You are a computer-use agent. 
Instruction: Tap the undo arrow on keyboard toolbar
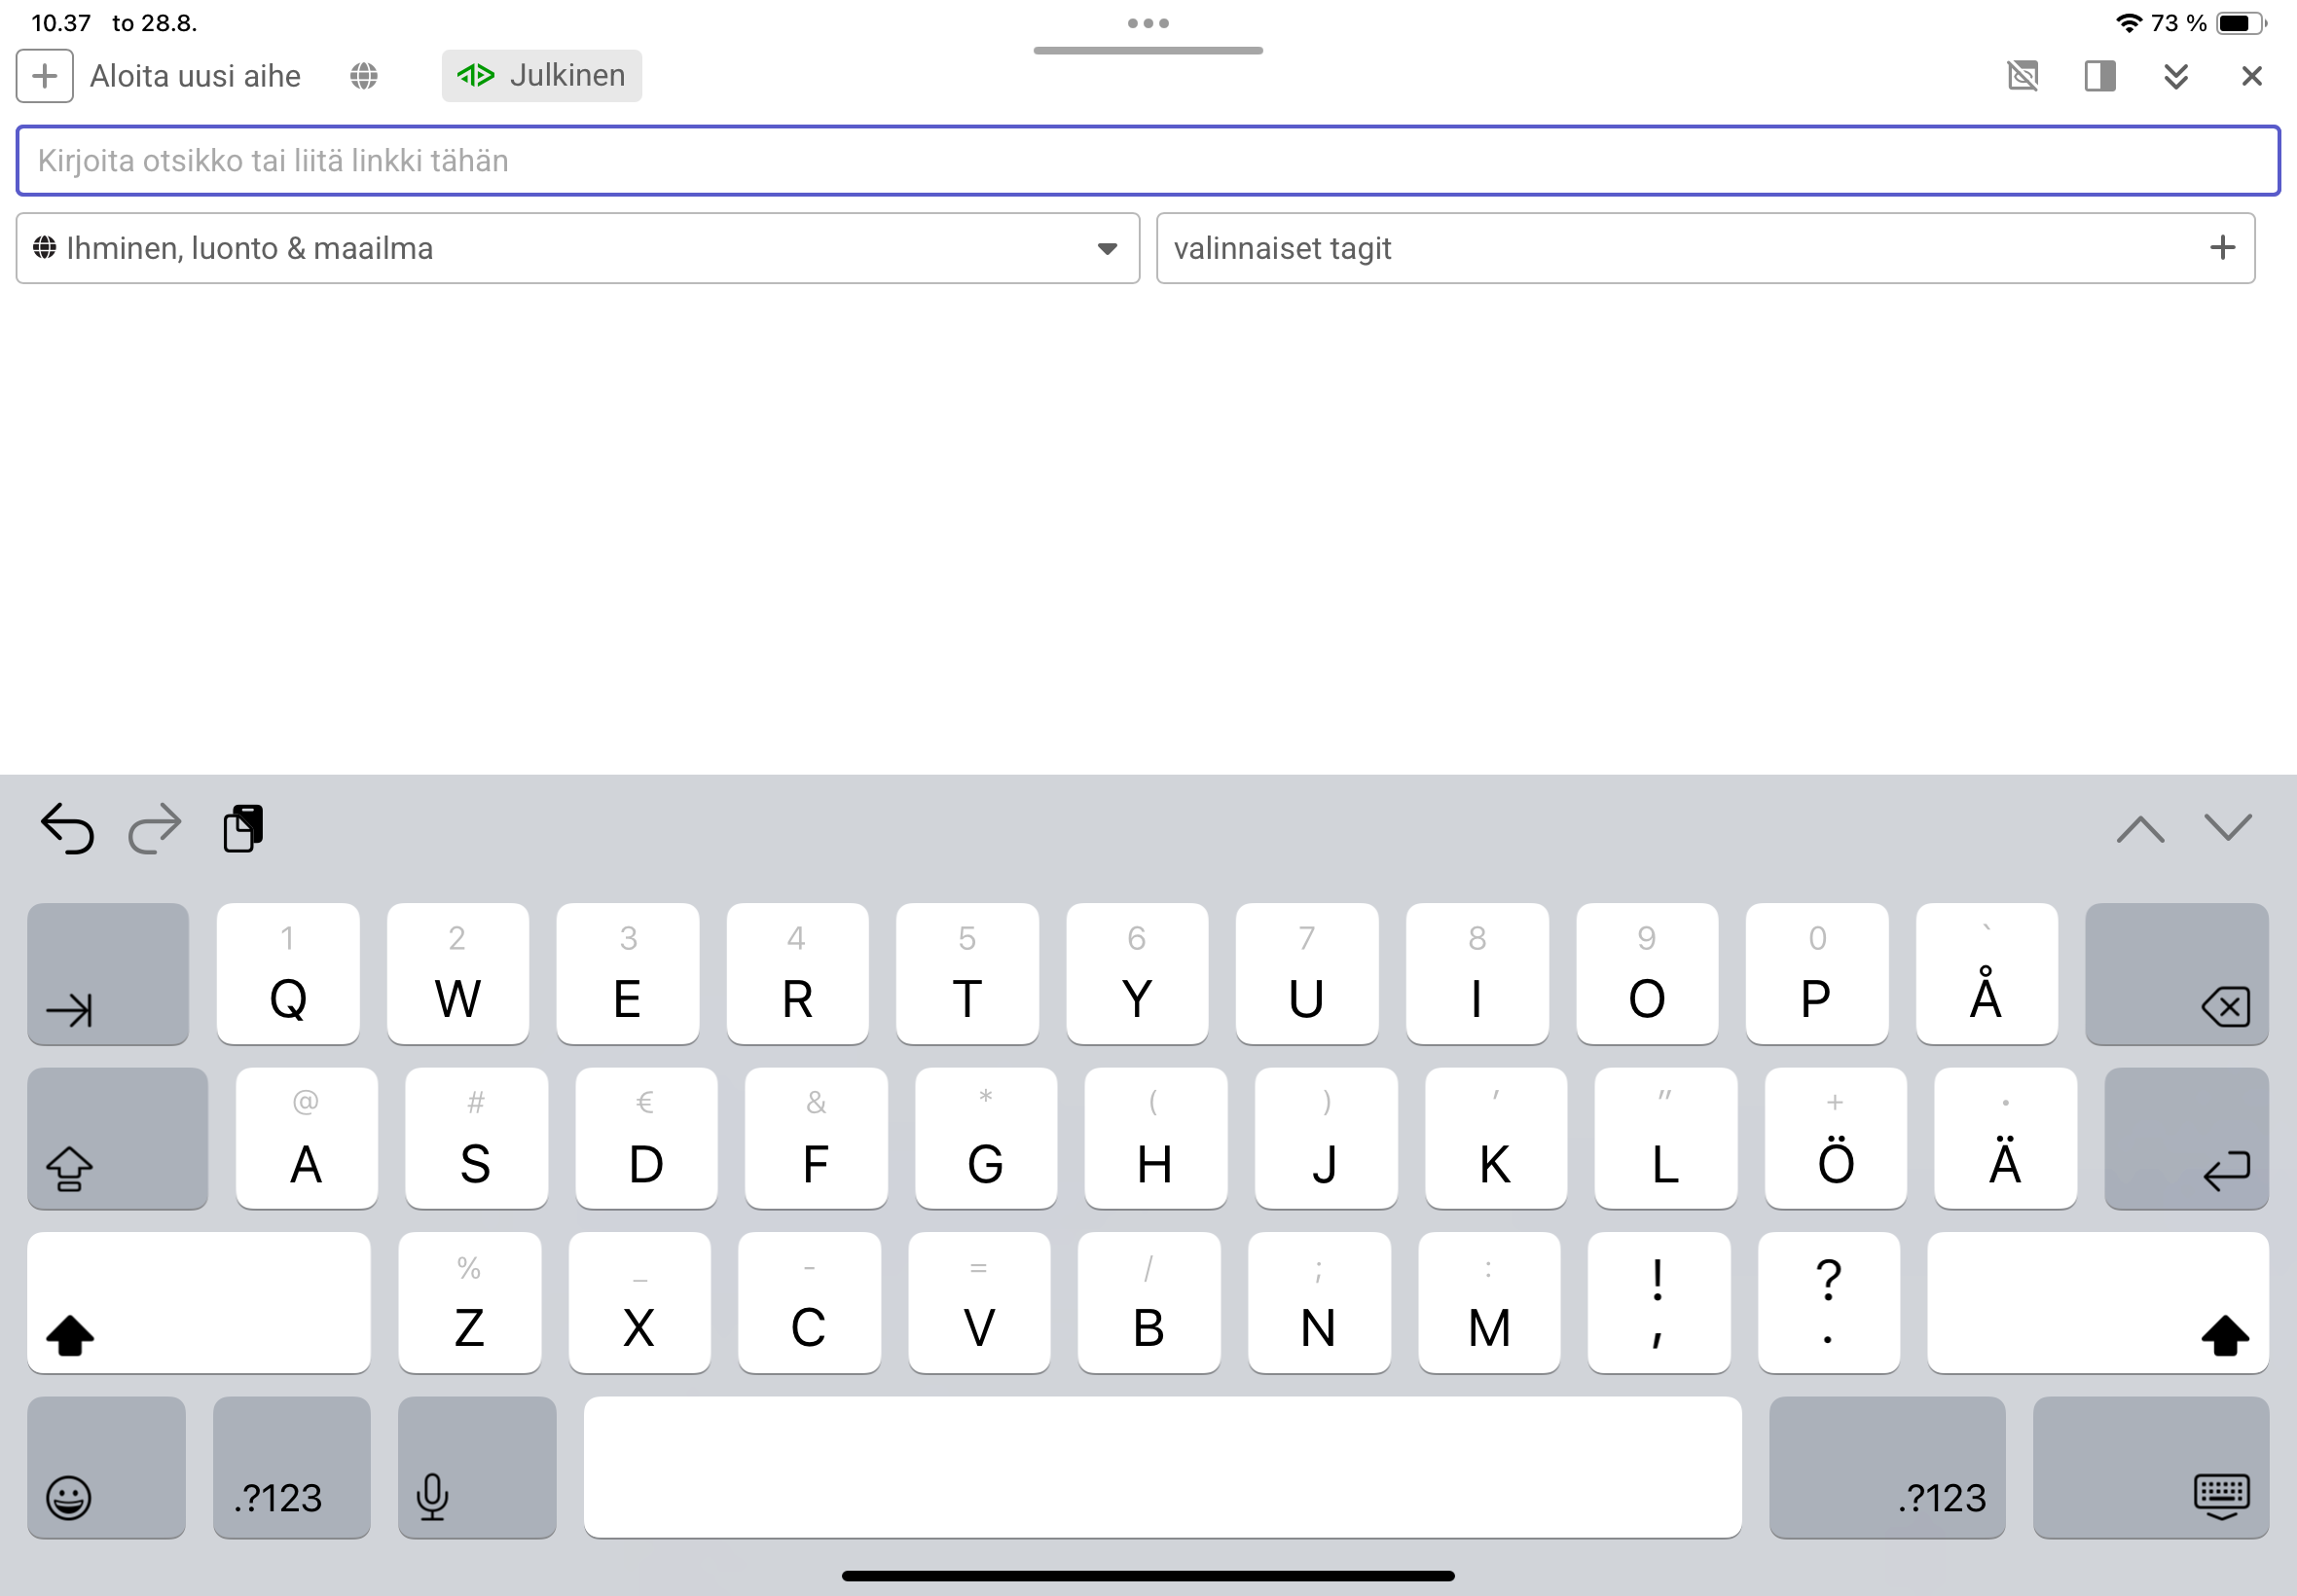(x=67, y=829)
